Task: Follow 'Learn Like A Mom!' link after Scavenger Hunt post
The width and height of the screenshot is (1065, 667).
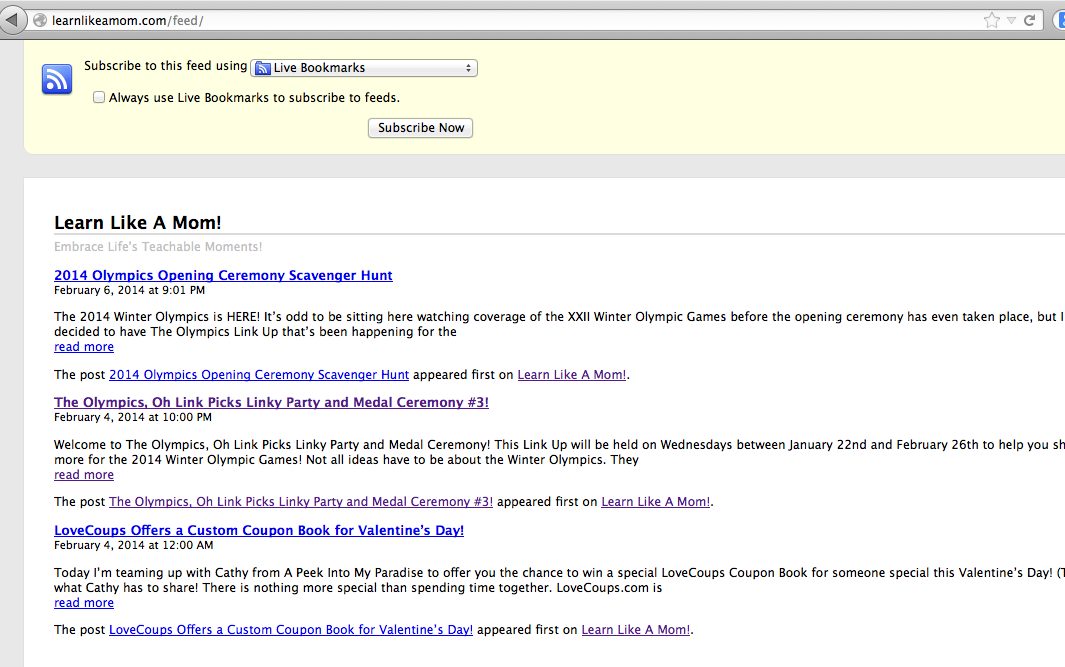Action: pyautogui.click(x=572, y=375)
